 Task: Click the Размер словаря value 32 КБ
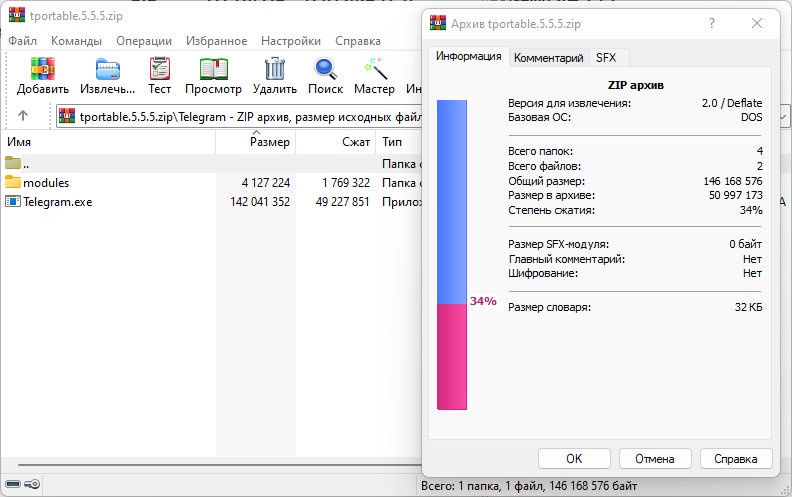coord(749,307)
